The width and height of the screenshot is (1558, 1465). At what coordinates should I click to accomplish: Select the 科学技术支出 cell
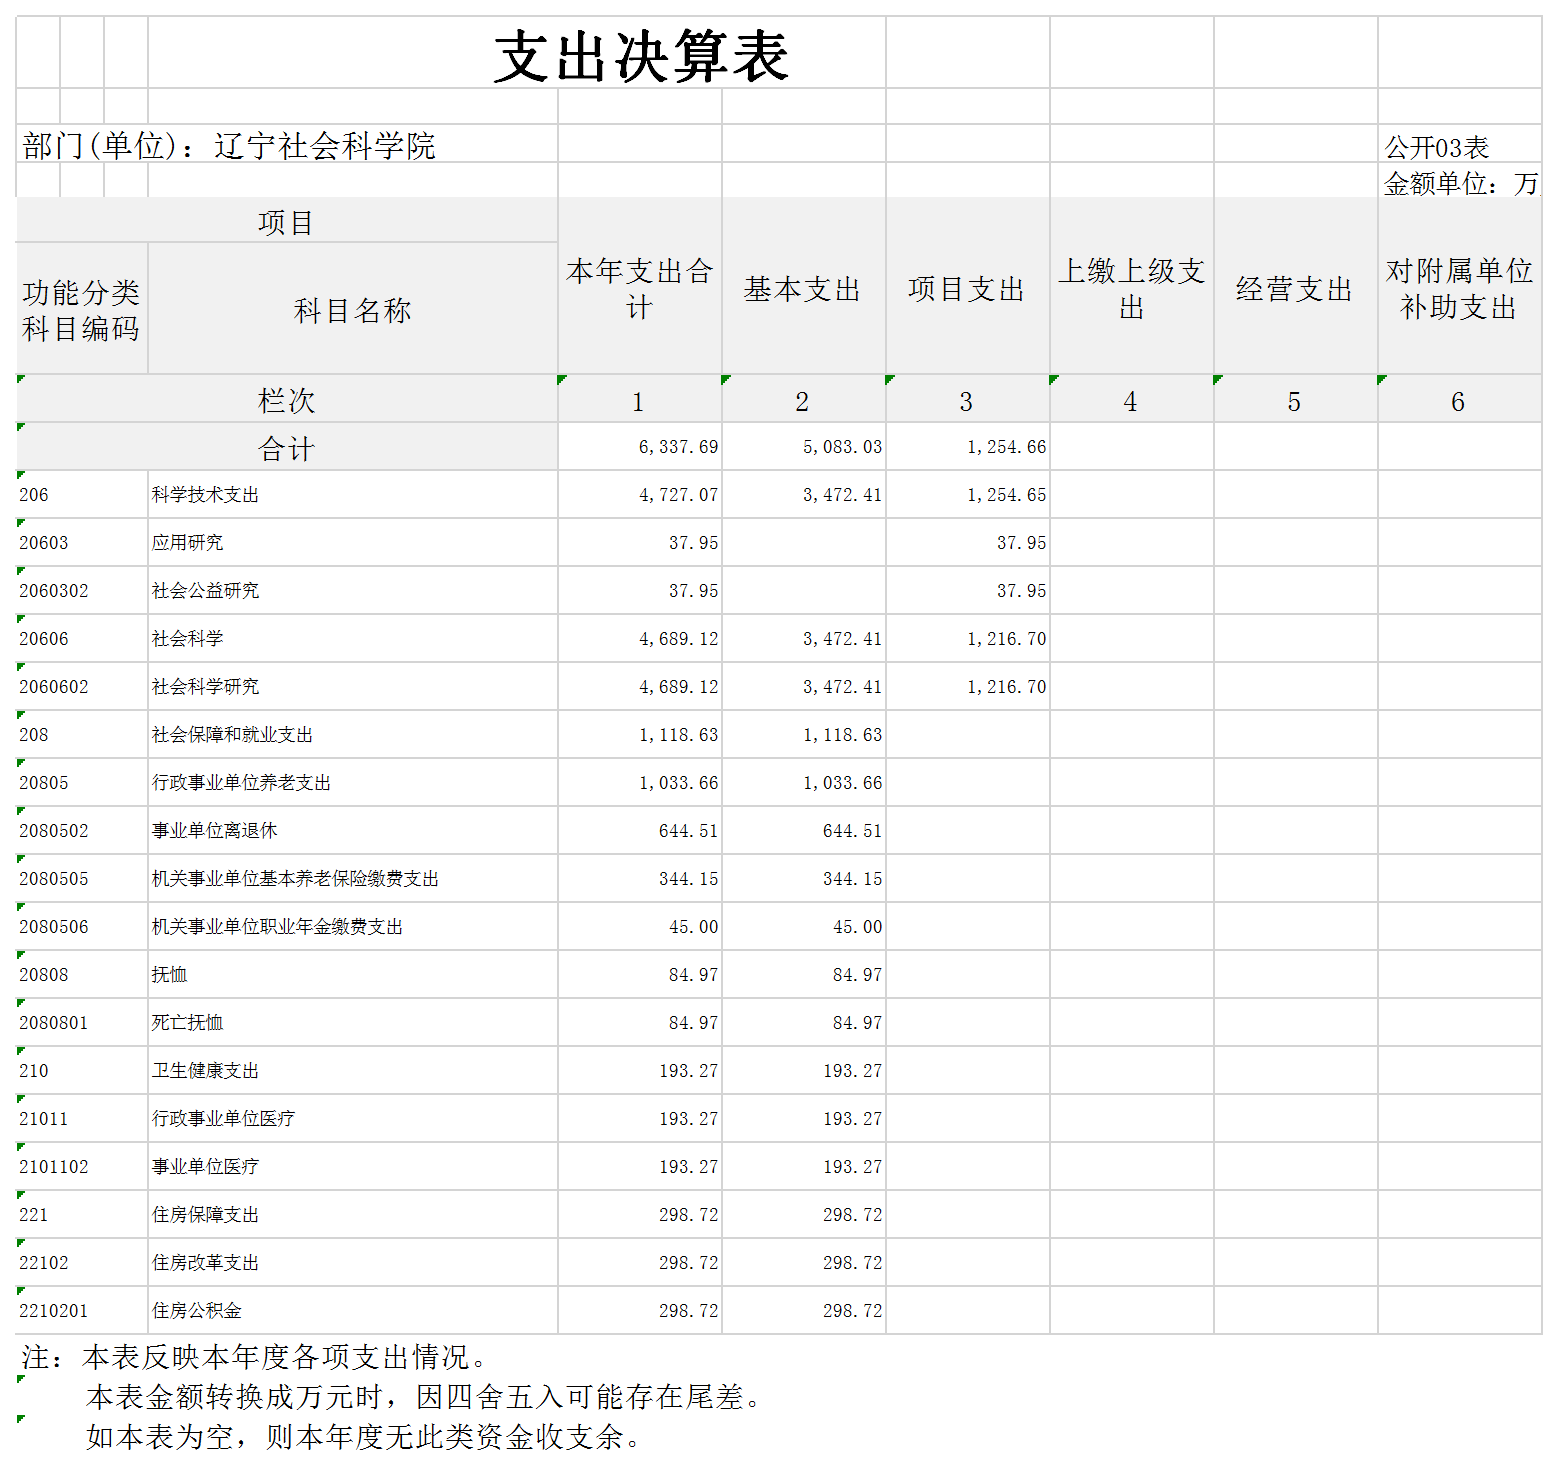(x=352, y=495)
